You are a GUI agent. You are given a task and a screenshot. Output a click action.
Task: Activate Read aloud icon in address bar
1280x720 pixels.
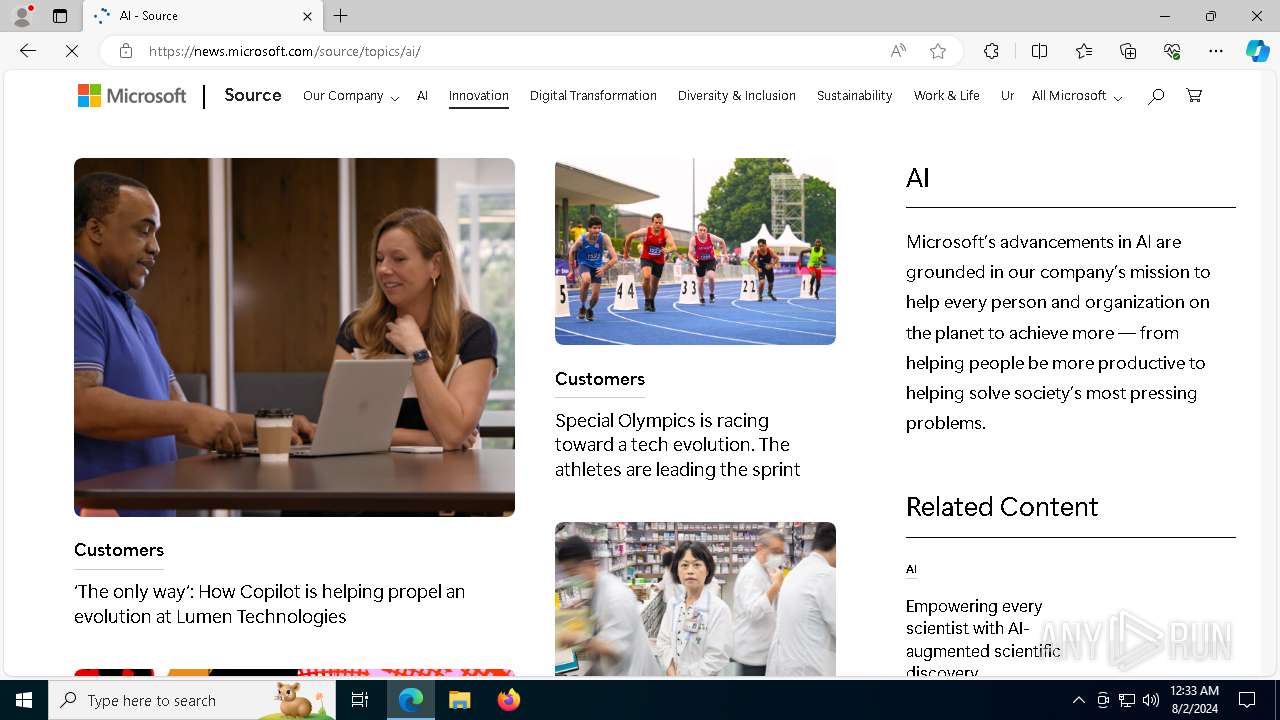898,51
